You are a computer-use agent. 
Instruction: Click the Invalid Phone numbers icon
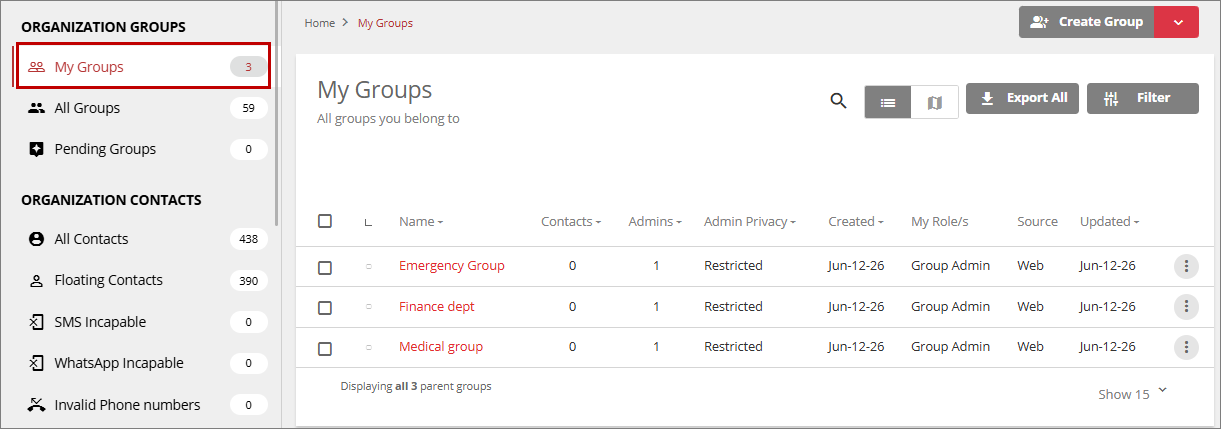(x=37, y=405)
